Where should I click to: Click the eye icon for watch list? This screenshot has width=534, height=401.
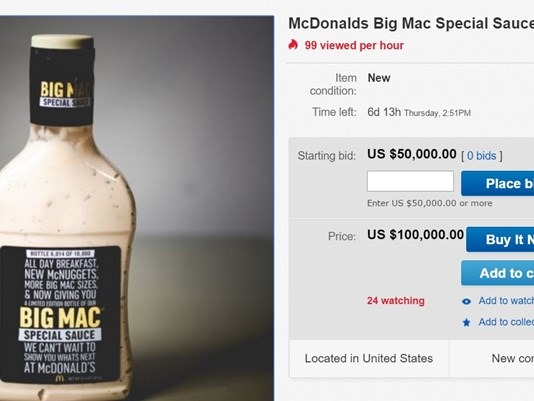(x=467, y=302)
